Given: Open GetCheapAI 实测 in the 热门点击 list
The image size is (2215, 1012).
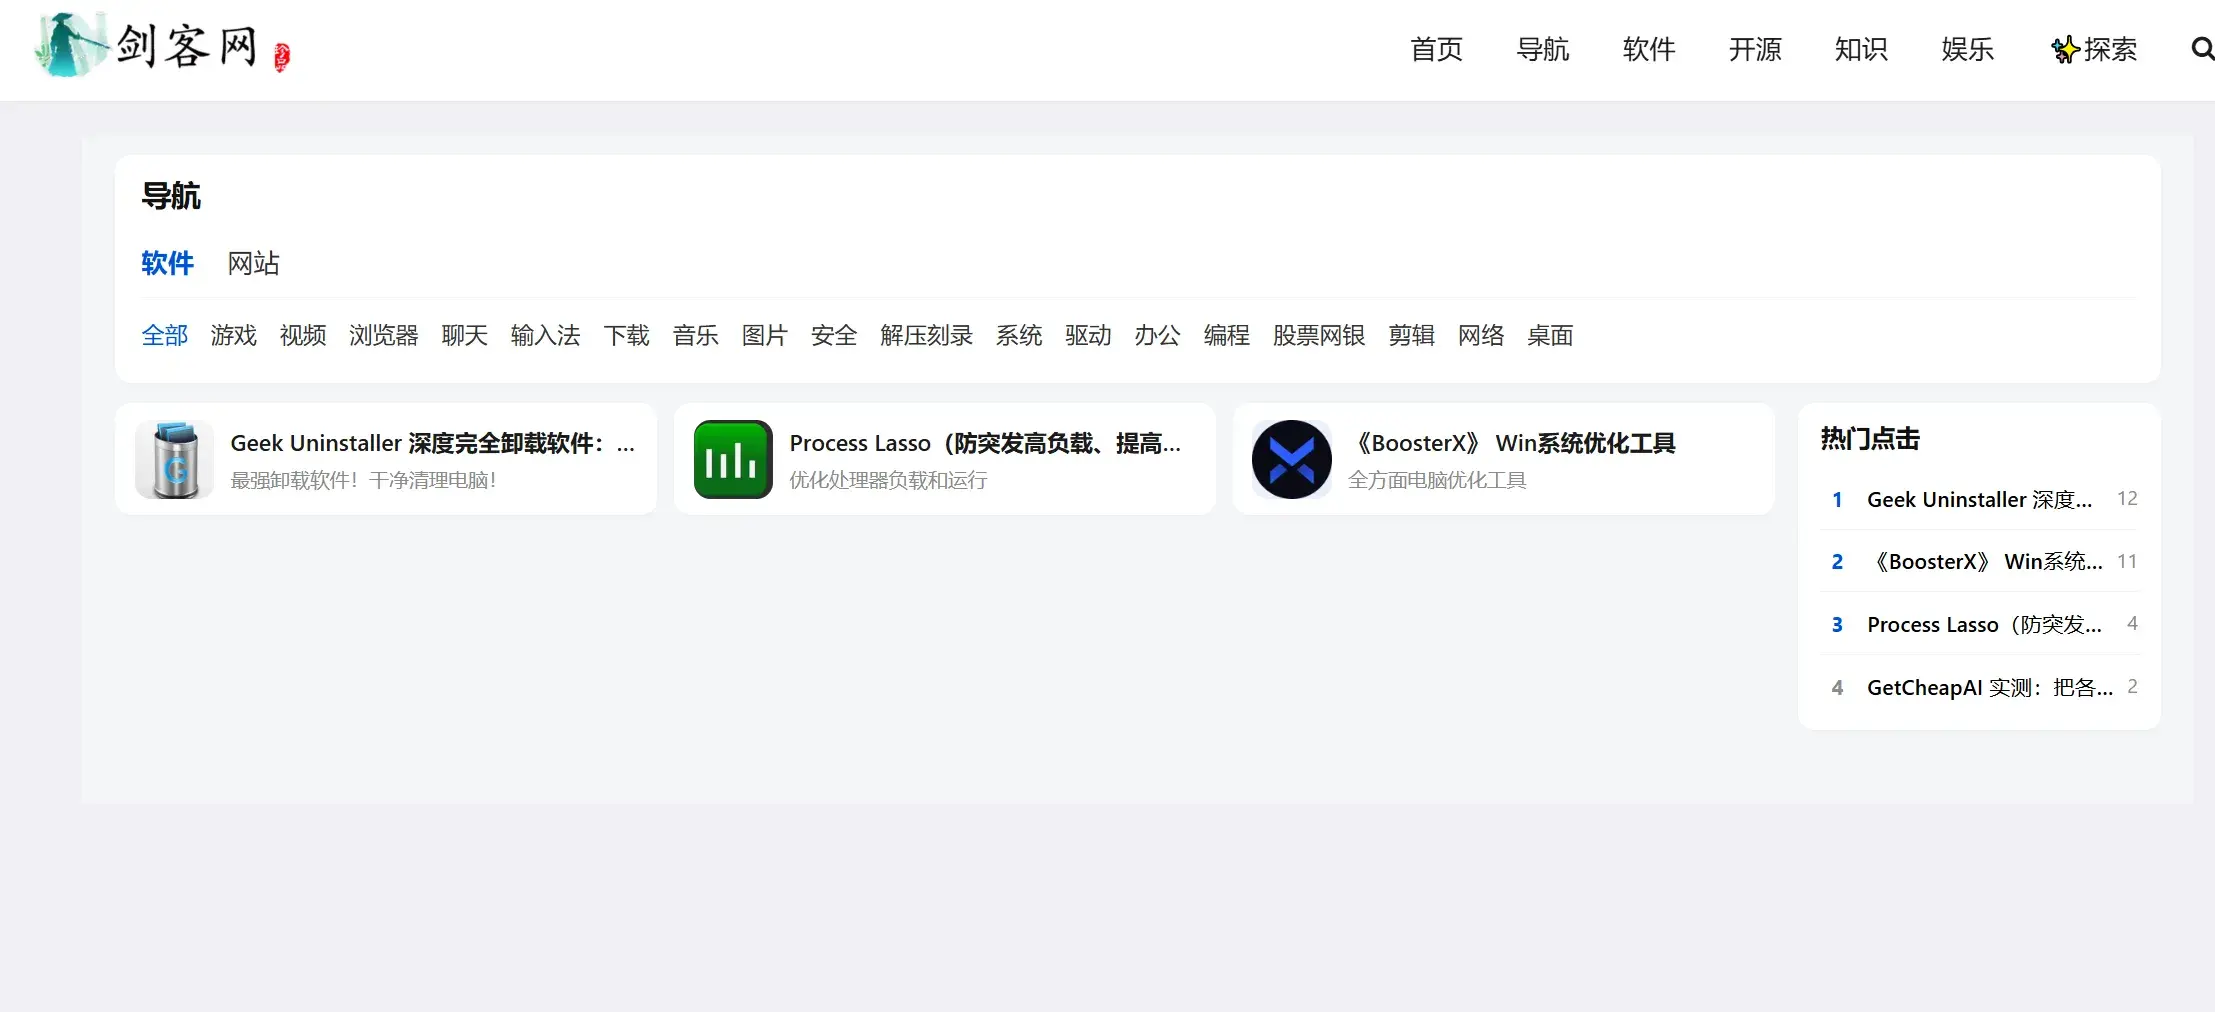Looking at the screenshot, I should point(1990,687).
